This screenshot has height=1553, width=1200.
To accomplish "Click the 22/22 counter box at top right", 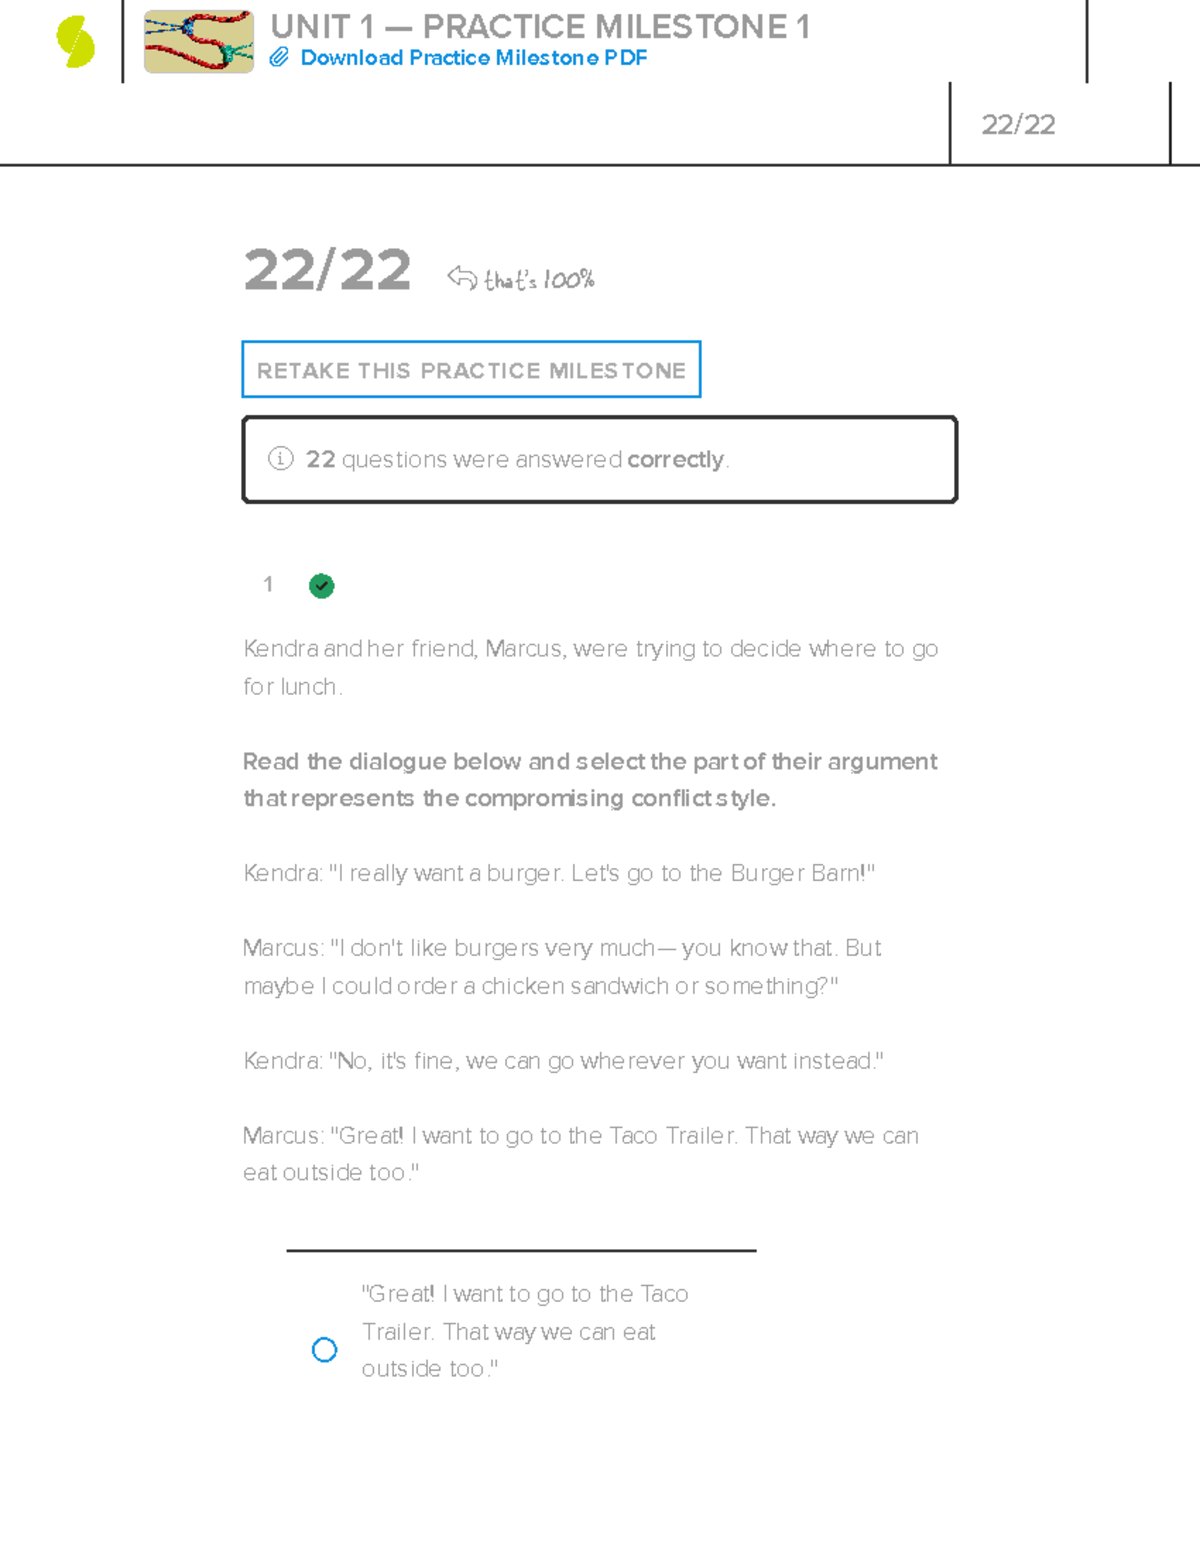I will (x=1018, y=124).
